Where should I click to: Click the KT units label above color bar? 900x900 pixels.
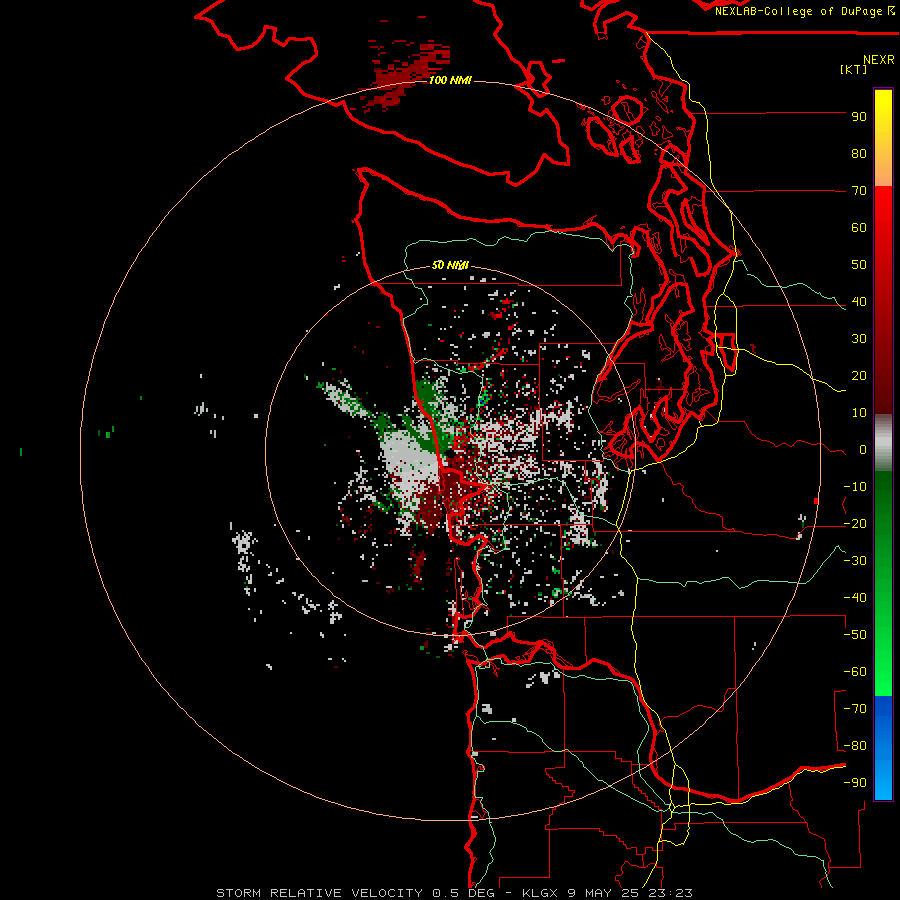[x=854, y=69]
